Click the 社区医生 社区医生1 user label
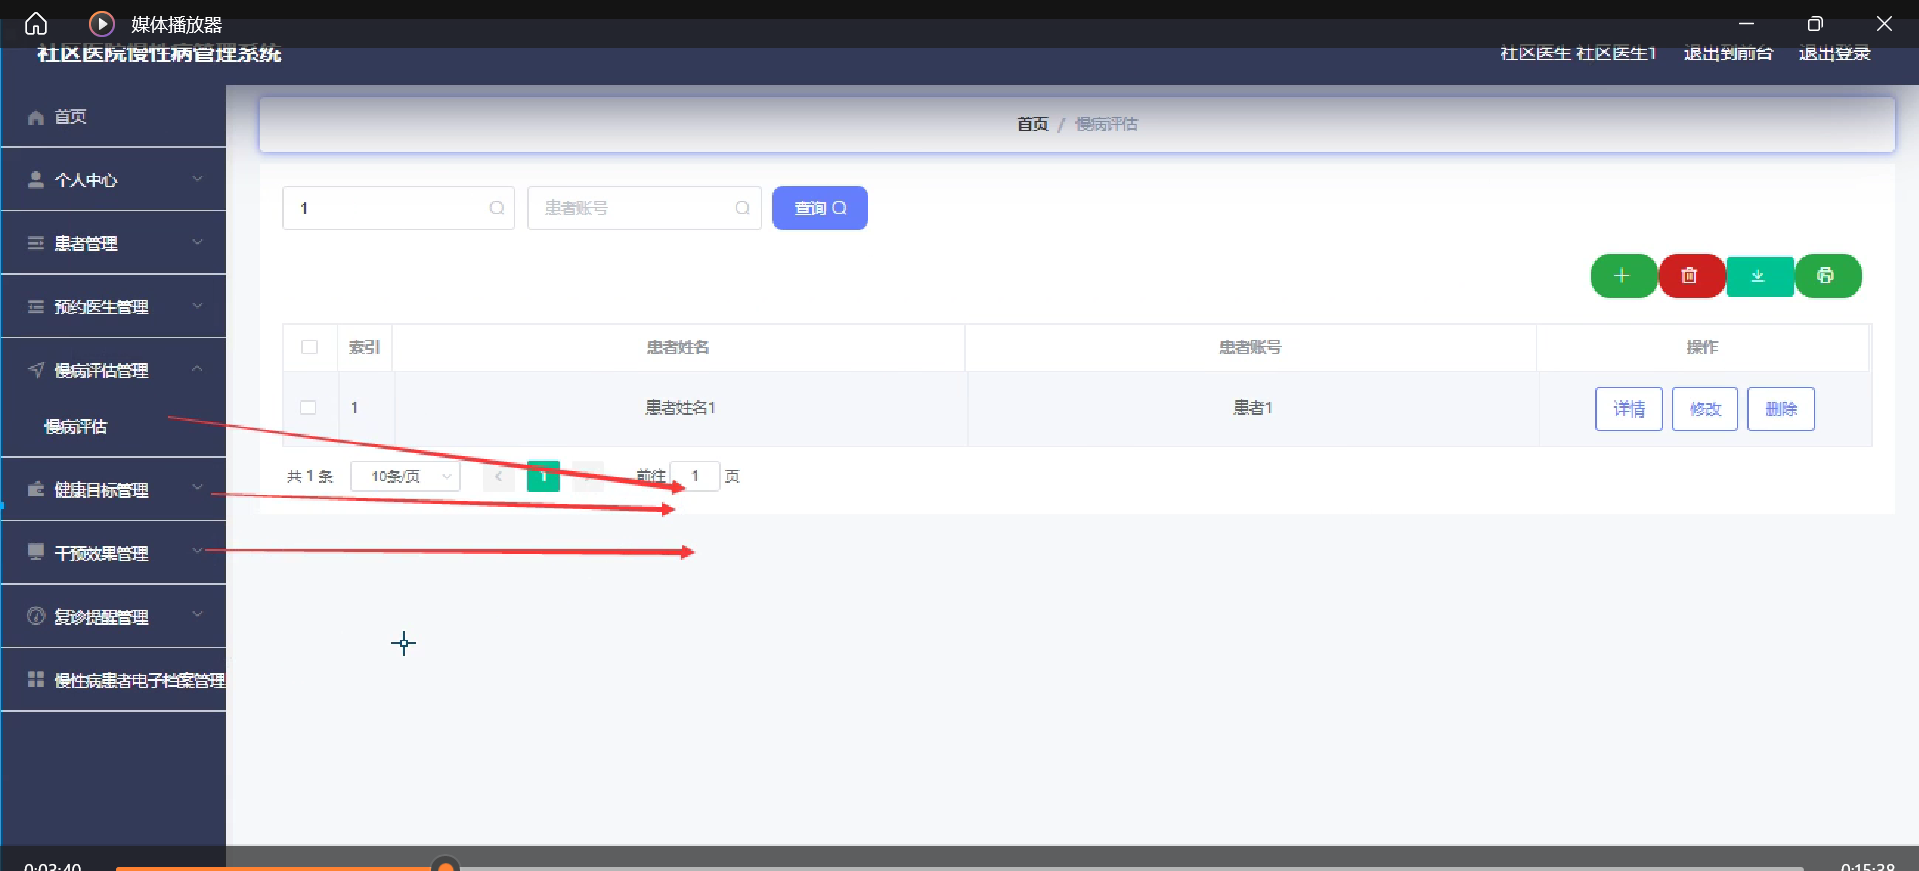1919x871 pixels. [1578, 53]
